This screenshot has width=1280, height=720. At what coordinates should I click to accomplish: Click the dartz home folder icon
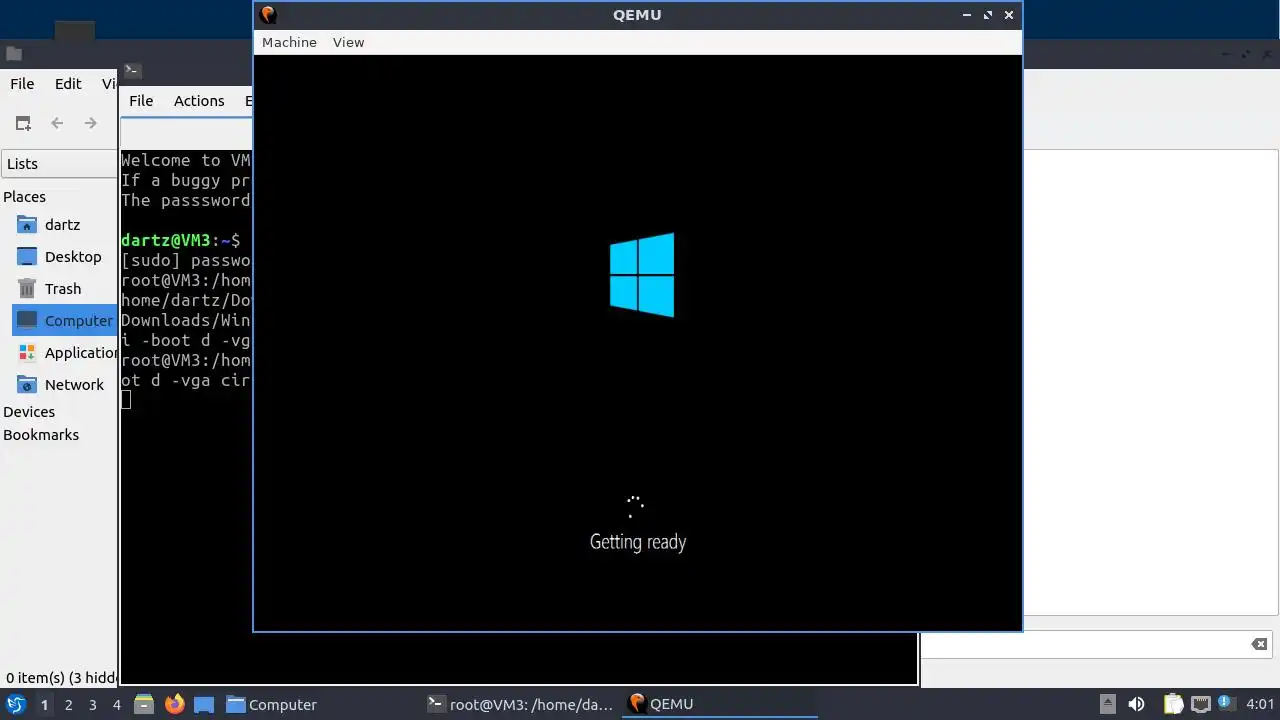coord(27,224)
